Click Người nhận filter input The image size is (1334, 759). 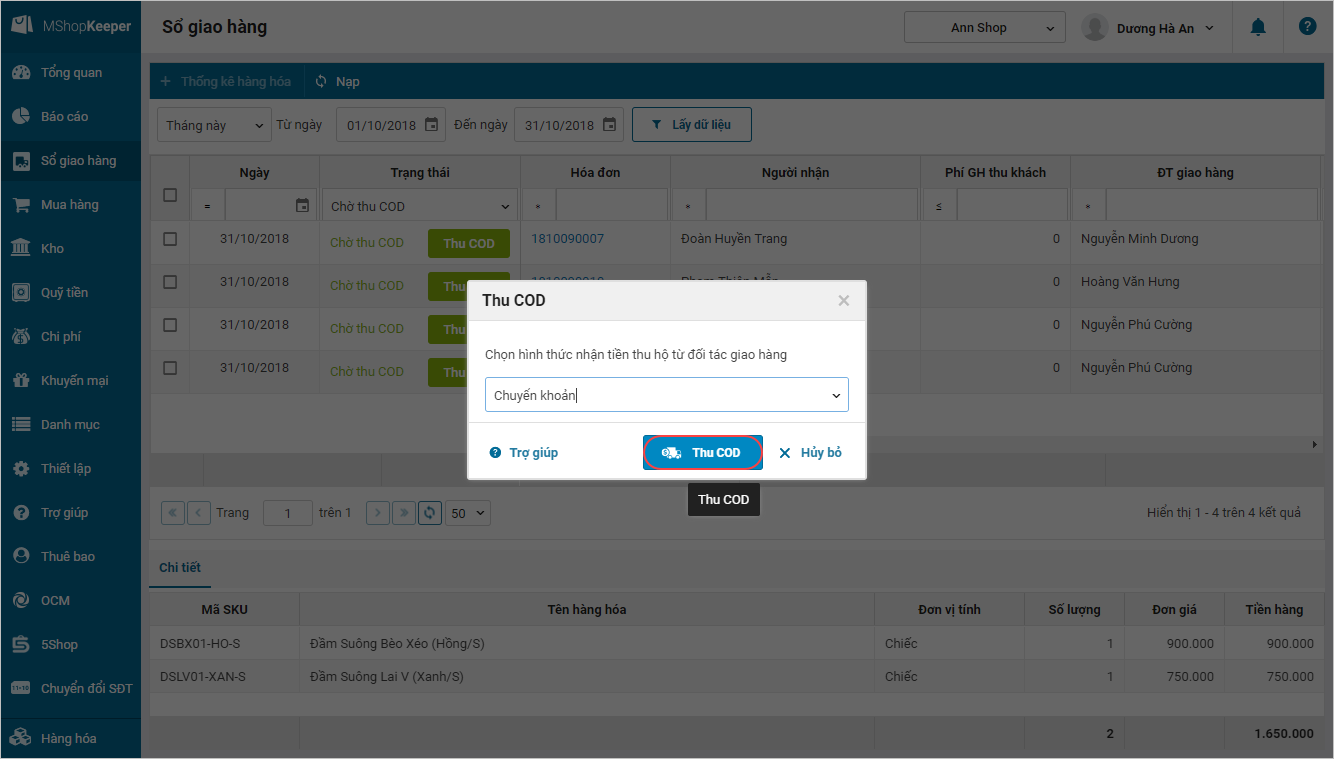click(811, 206)
